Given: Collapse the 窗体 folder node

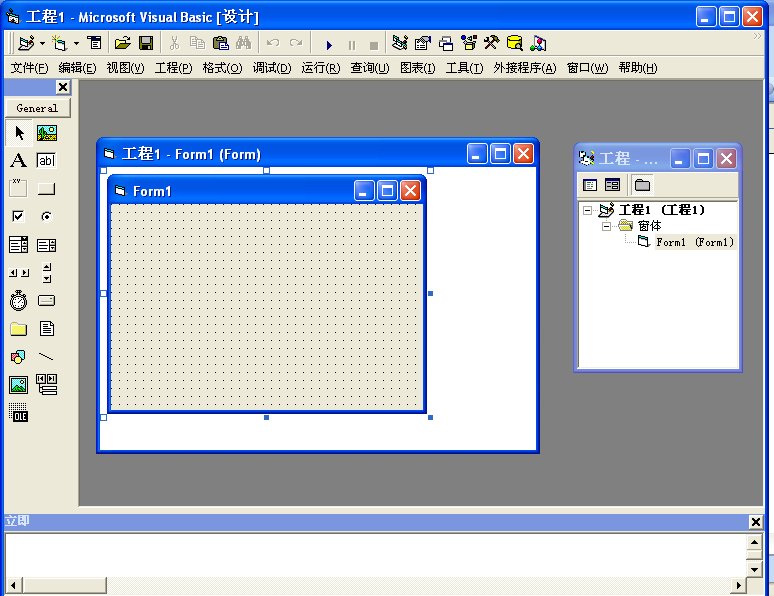Looking at the screenshot, I should 606,227.
